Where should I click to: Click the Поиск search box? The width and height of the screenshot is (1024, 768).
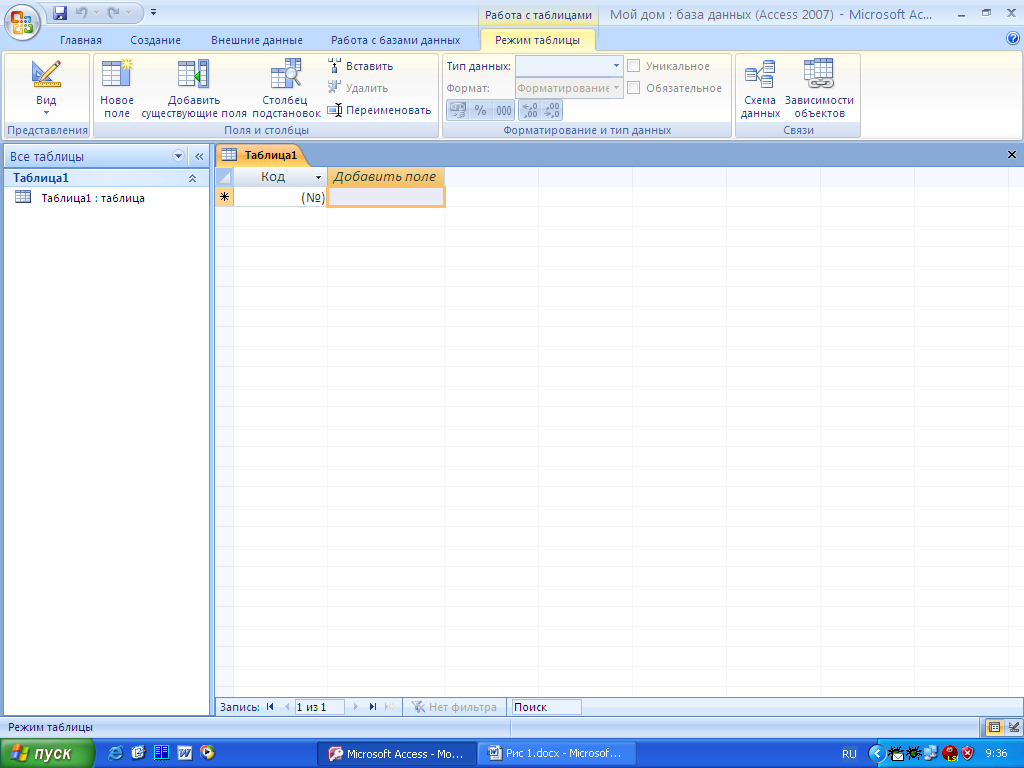pyautogui.click(x=546, y=707)
